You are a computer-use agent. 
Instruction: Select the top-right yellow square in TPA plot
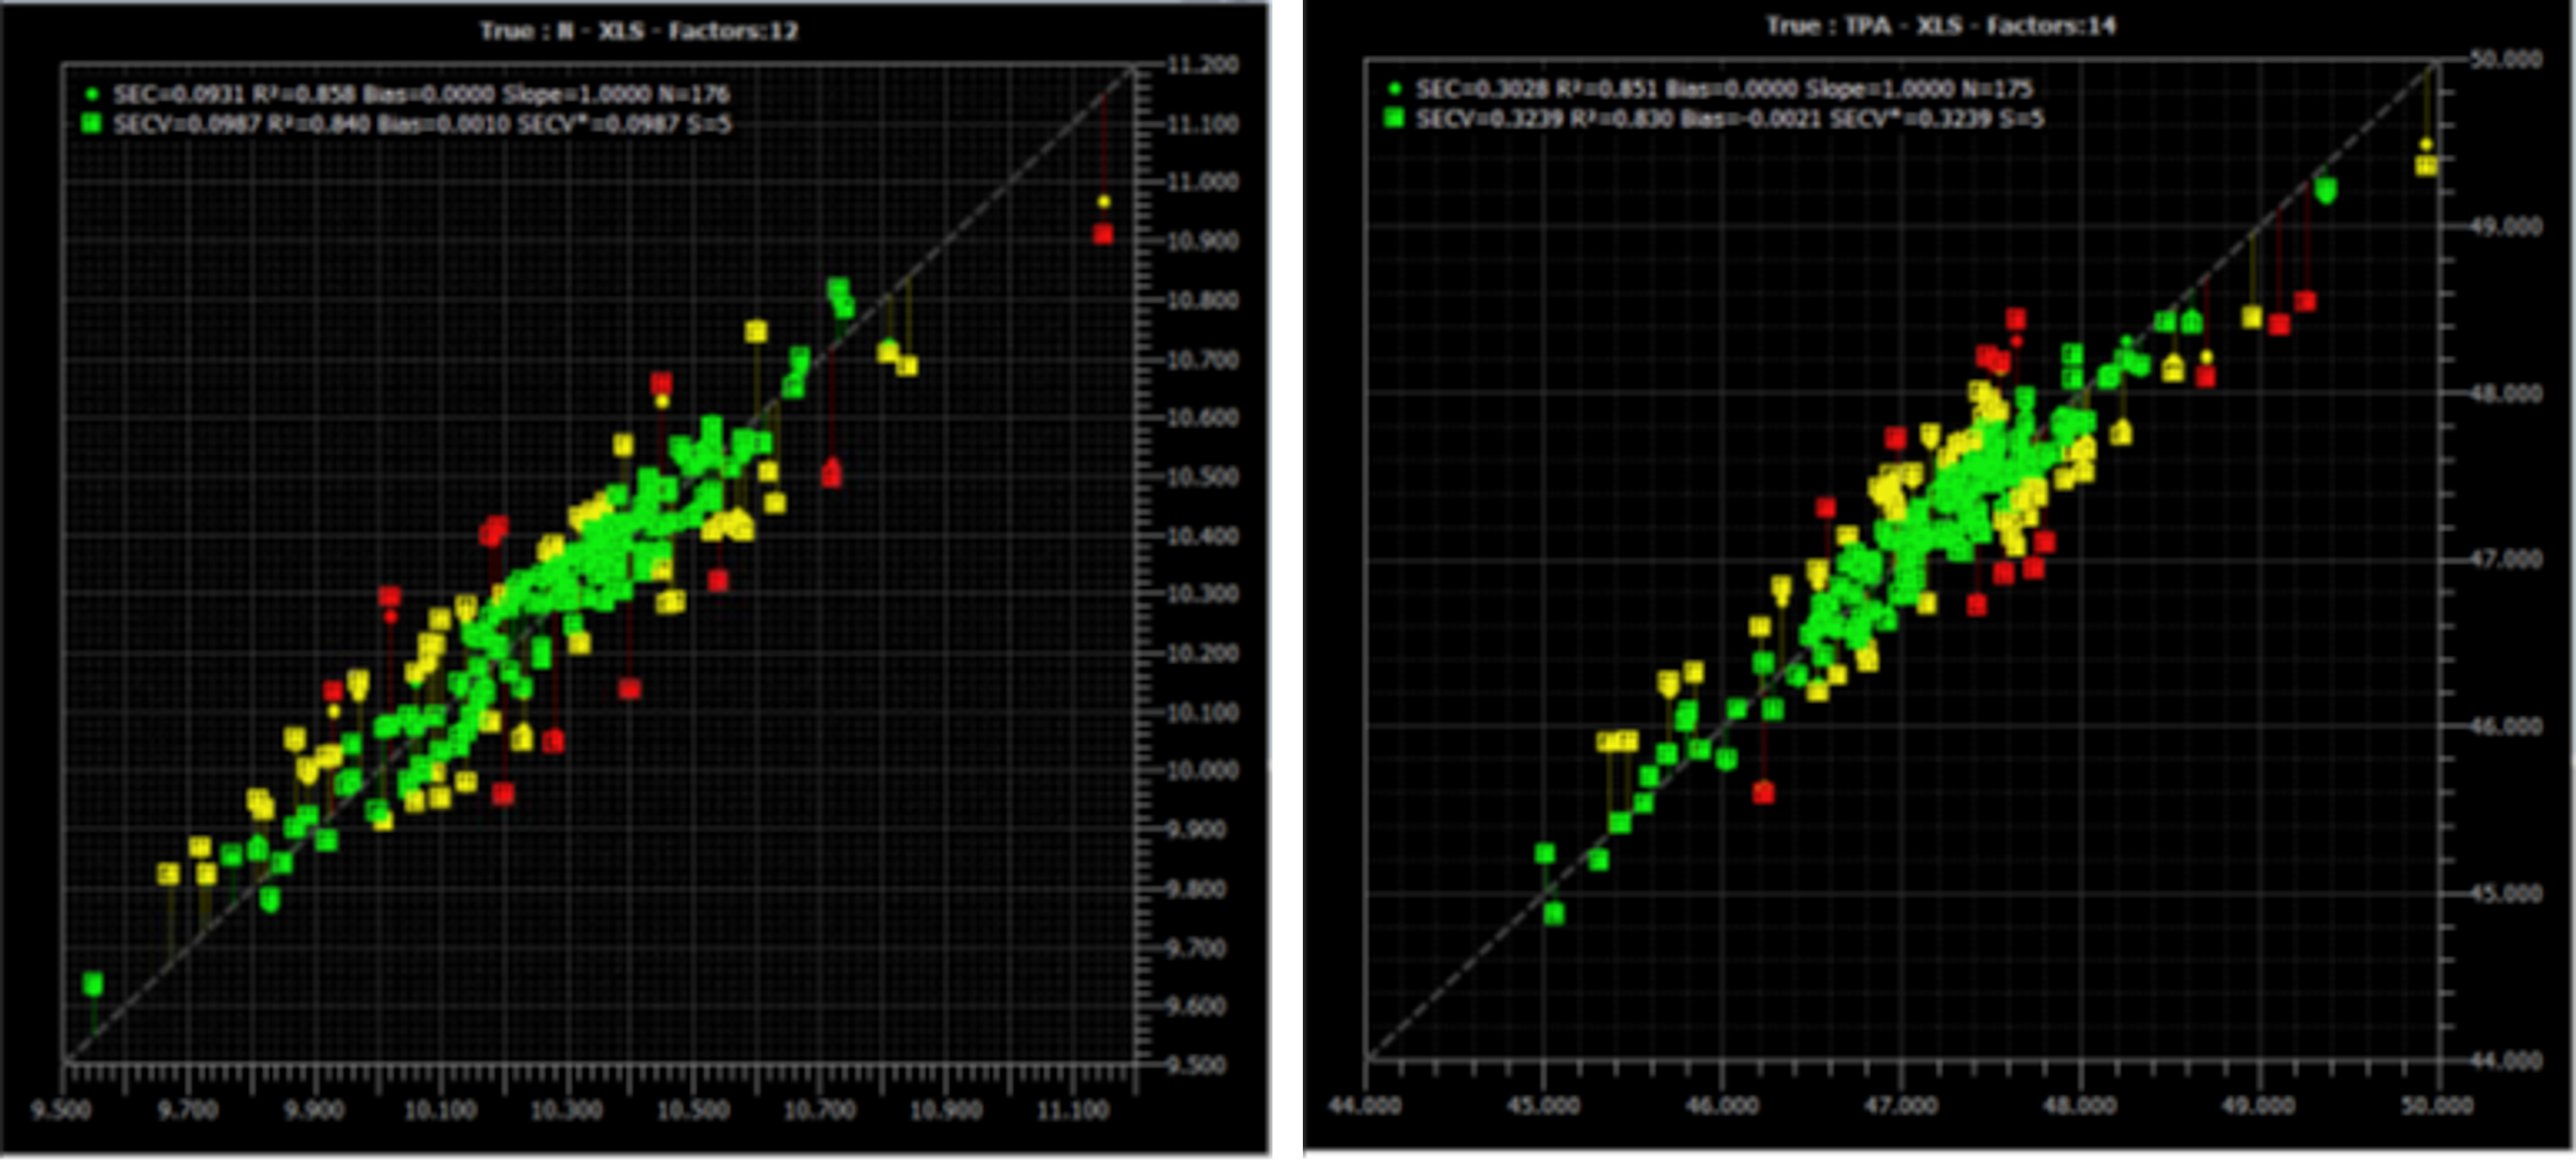tap(2426, 165)
